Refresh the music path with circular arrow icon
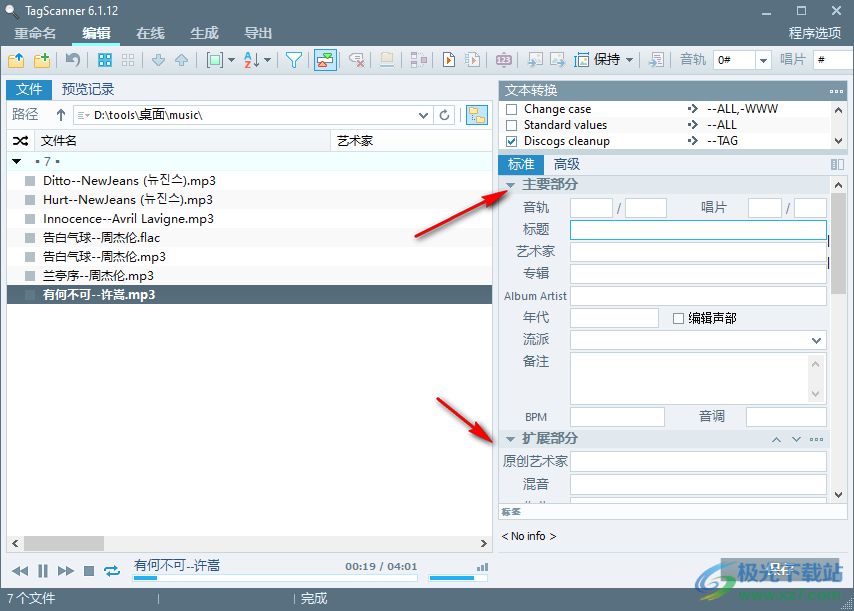The height and width of the screenshot is (611, 854). pyautogui.click(x=445, y=116)
